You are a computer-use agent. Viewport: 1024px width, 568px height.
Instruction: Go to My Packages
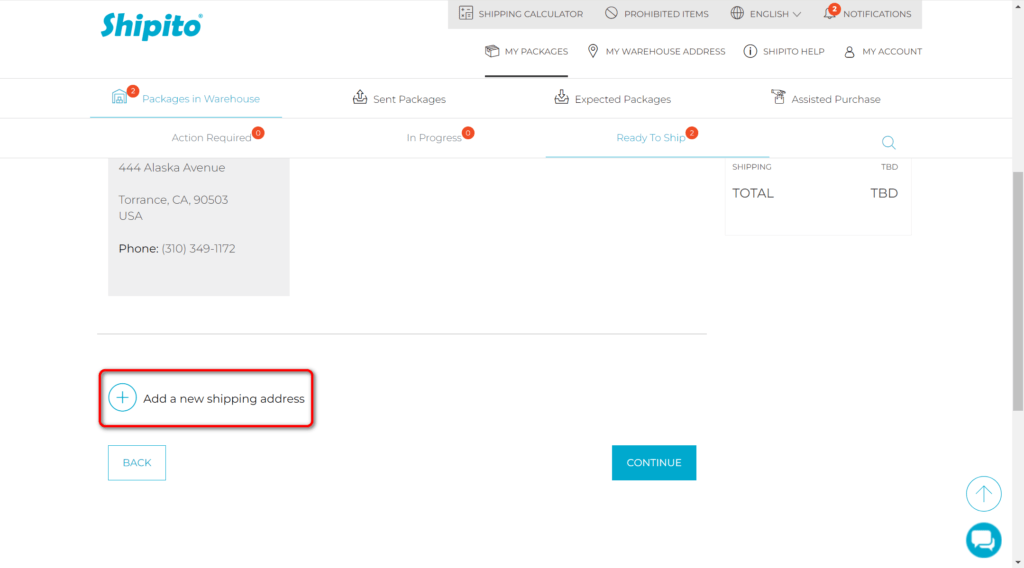coord(536,52)
